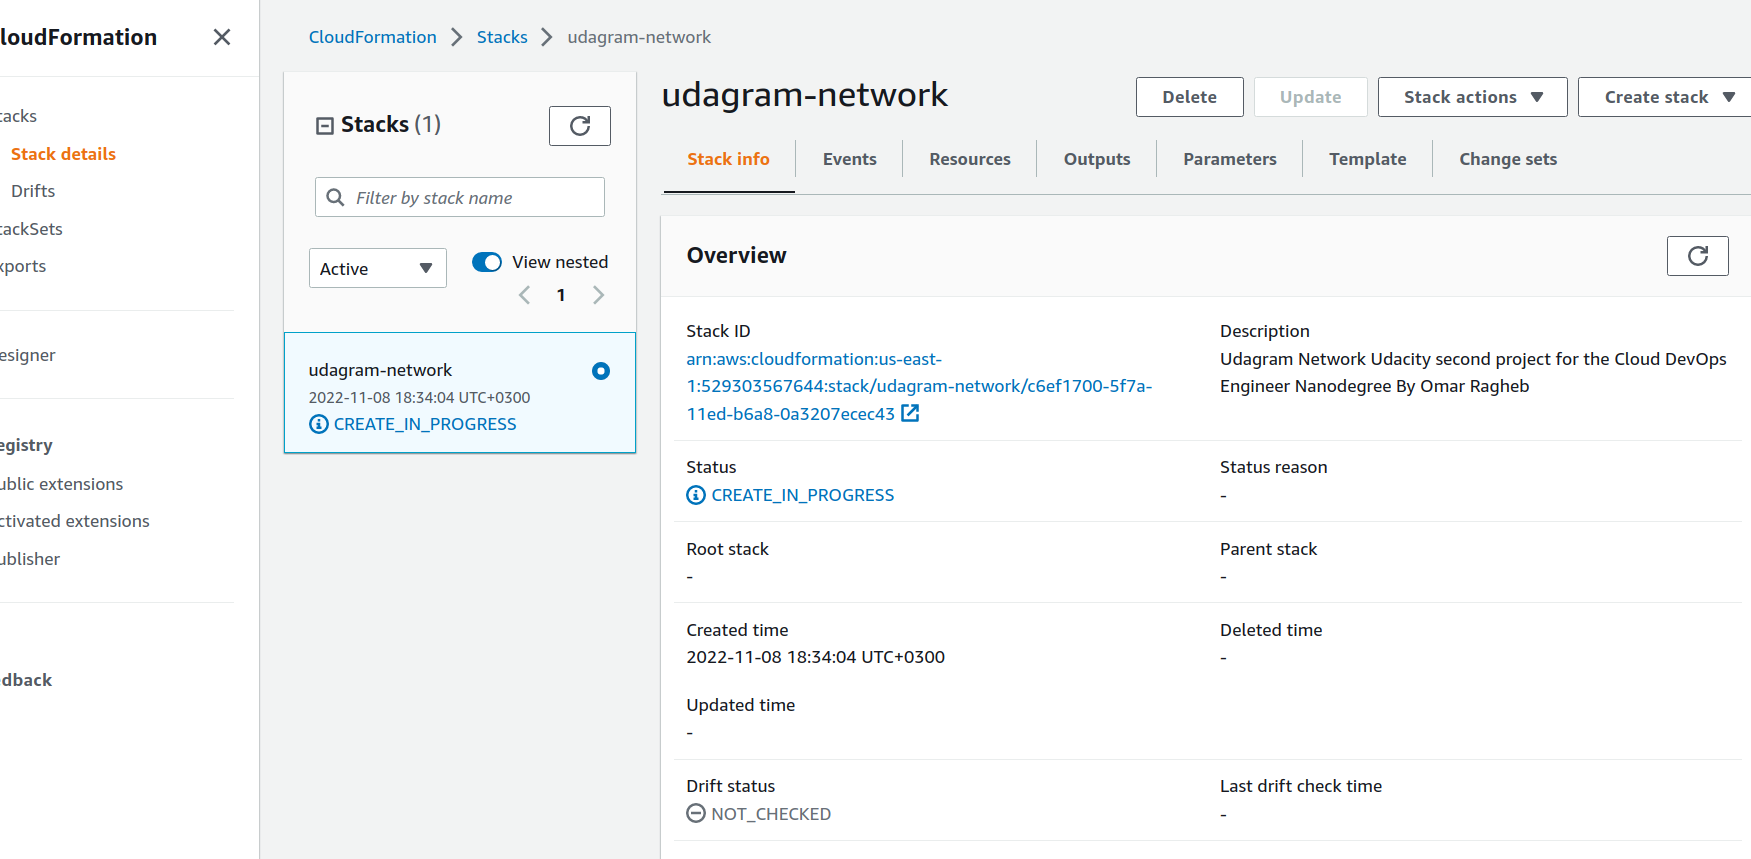The image size is (1751, 859).
Task: Click the Update button
Action: point(1311,97)
